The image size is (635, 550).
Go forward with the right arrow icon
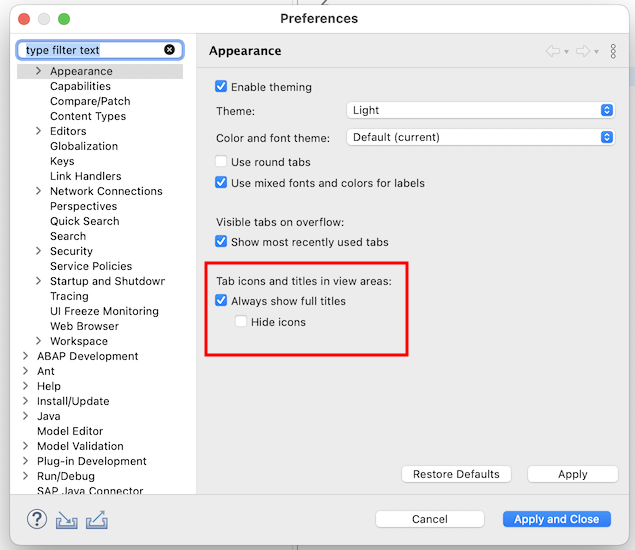583,51
